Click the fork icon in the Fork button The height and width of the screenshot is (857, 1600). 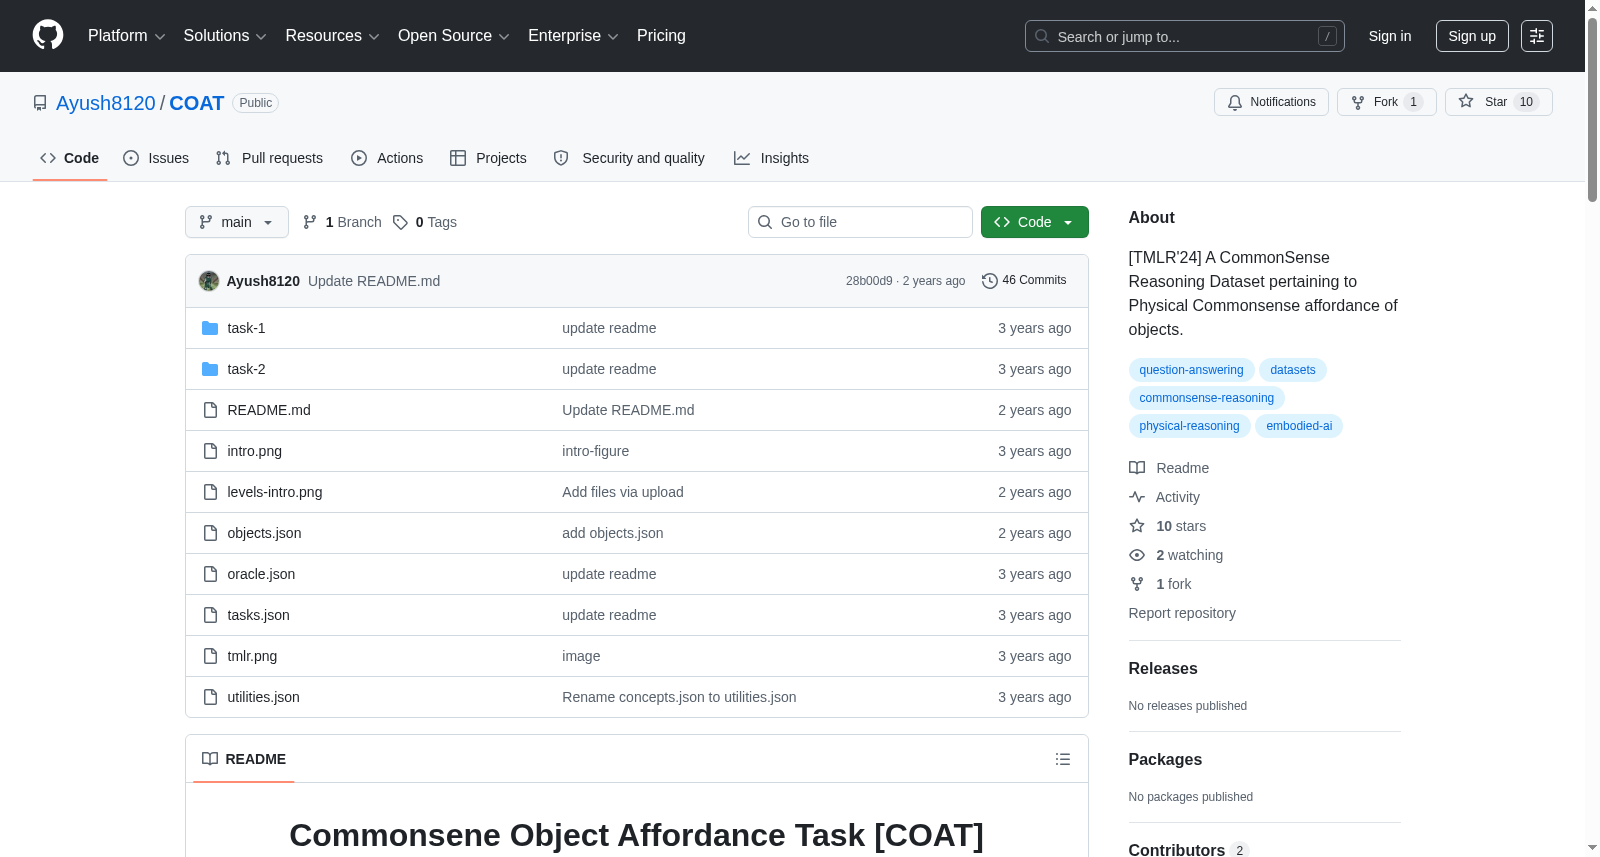(x=1358, y=102)
